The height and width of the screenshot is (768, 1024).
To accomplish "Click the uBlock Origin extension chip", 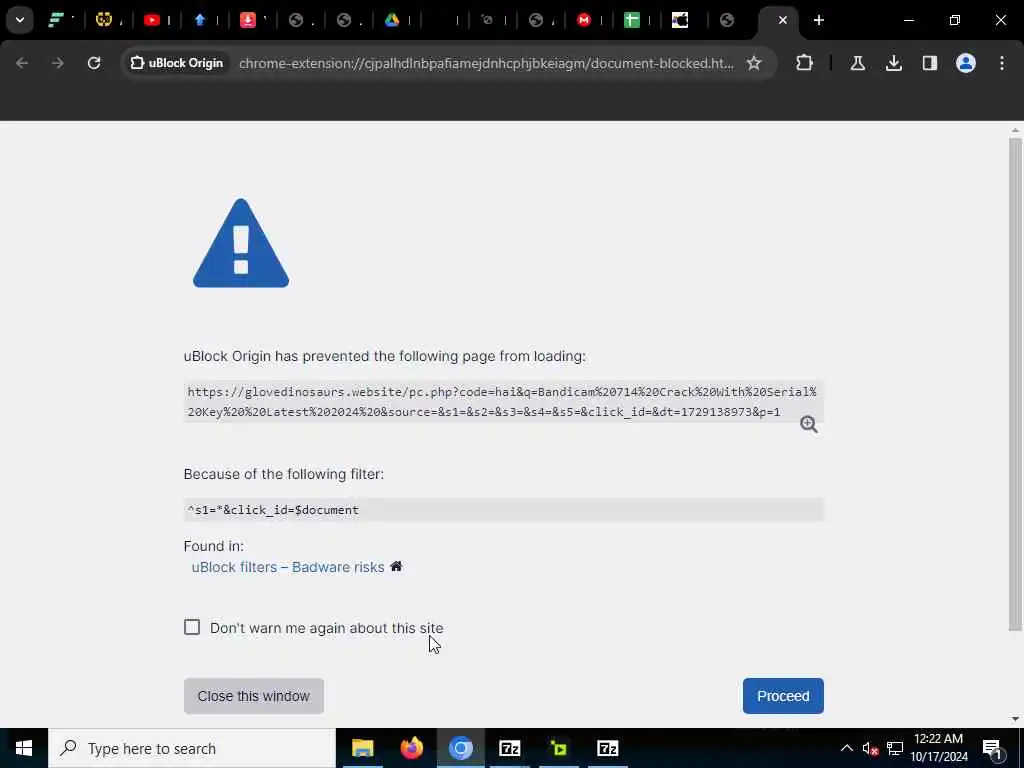I will (x=177, y=63).
